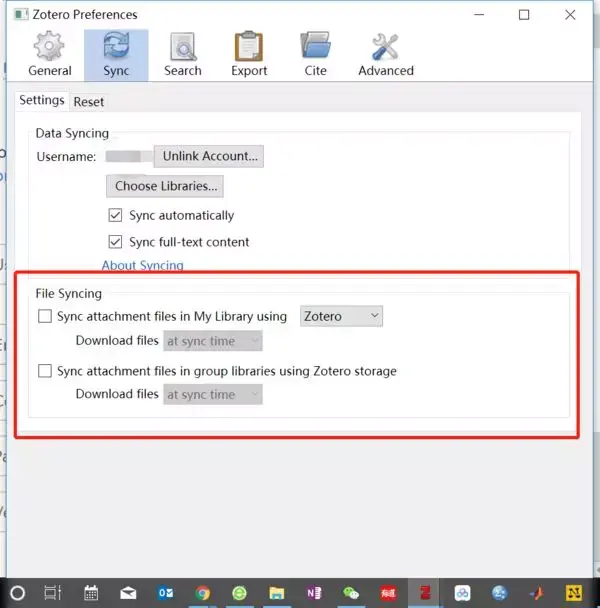Open the Advanced preferences pane
This screenshot has height=608, width=600.
click(x=386, y=55)
